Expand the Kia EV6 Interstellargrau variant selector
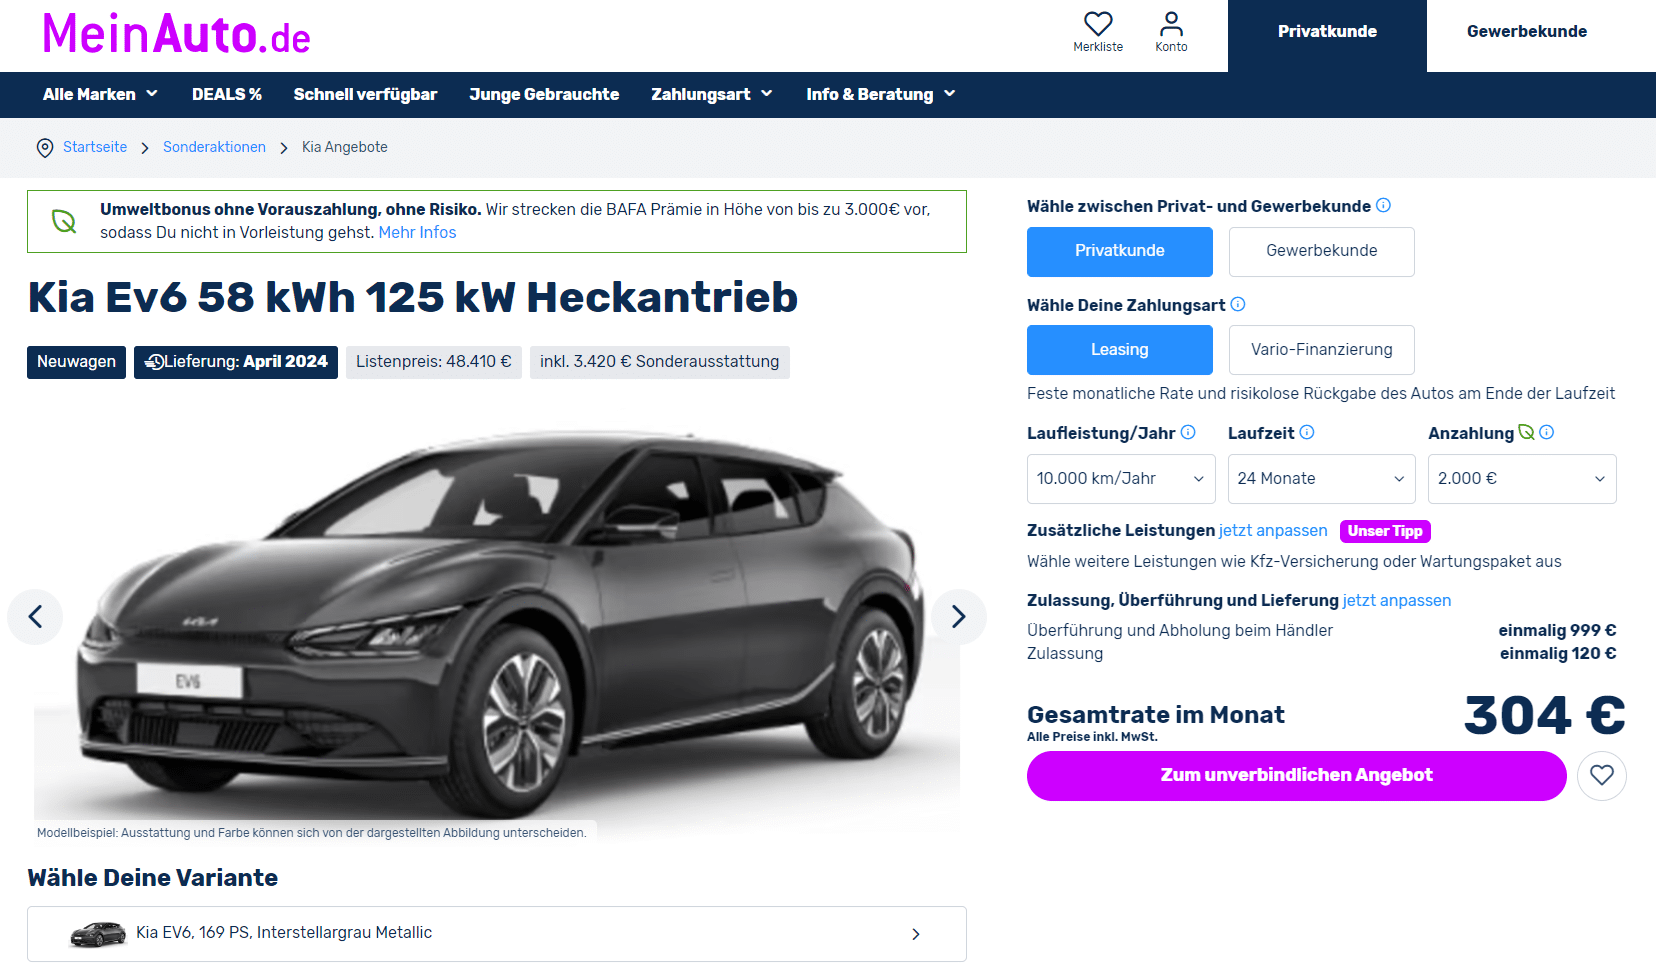Viewport: 1656px width, 978px height. (497, 934)
